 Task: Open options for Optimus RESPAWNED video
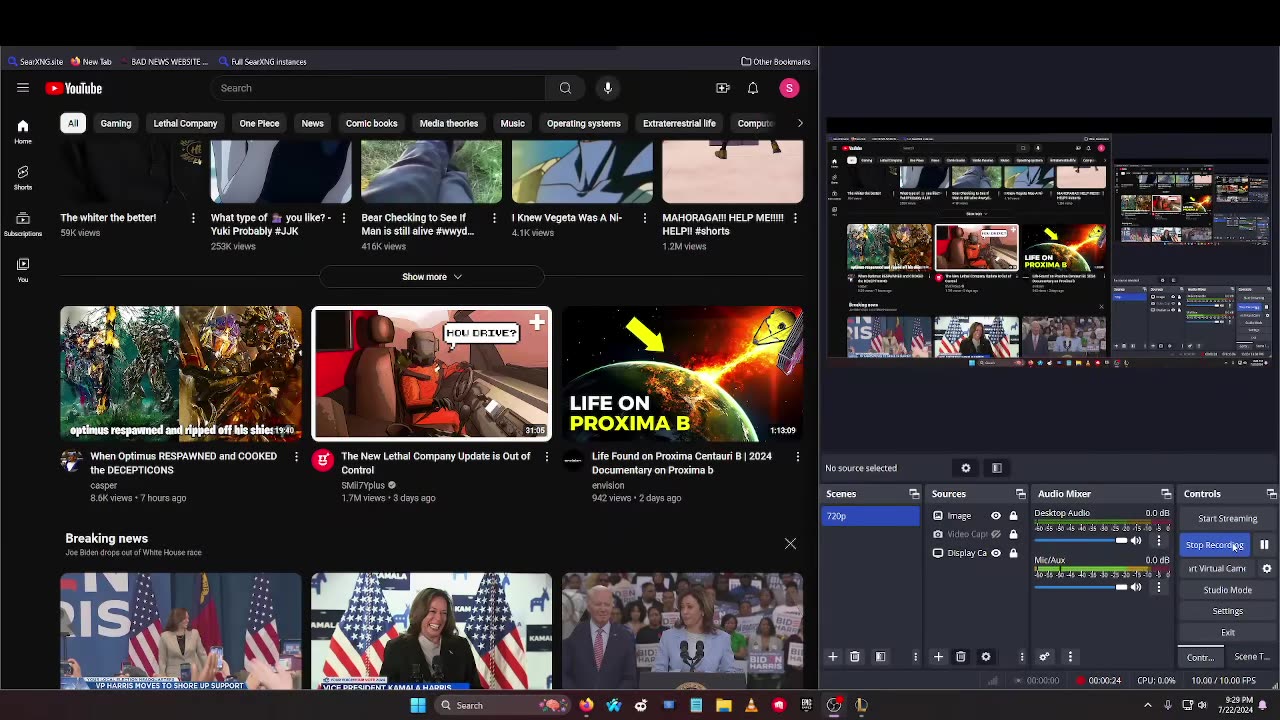click(x=296, y=457)
